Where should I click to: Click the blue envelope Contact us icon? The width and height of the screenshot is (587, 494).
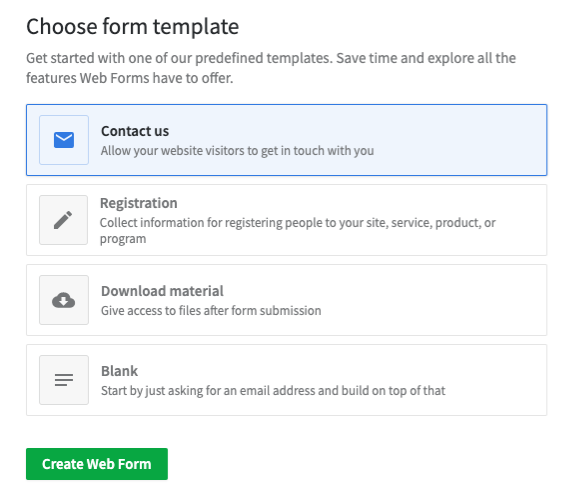pos(64,140)
